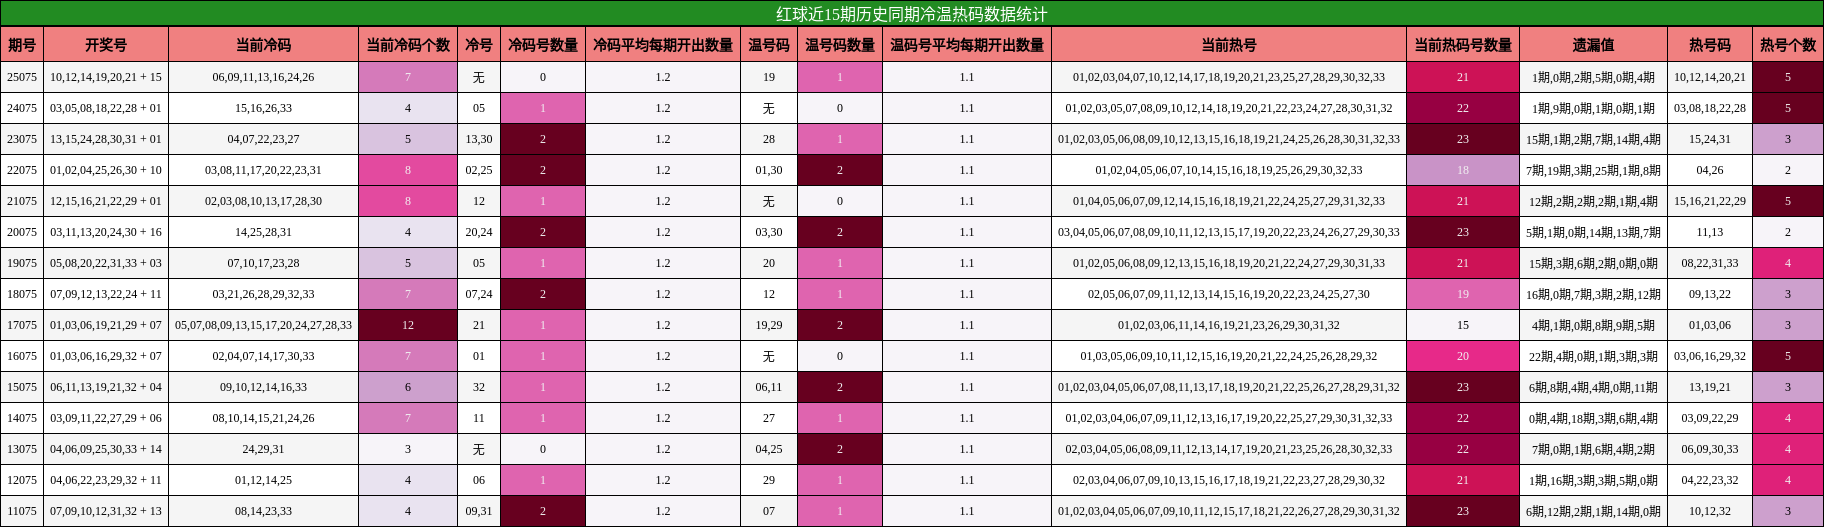Select draw numbers 07,09,12,13,22,24 + 11
The height and width of the screenshot is (527, 1824).
[106, 294]
